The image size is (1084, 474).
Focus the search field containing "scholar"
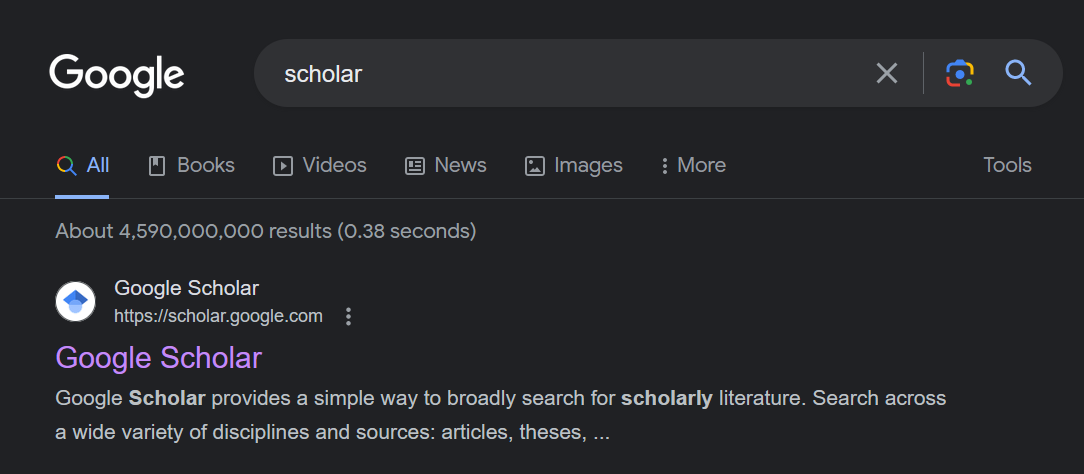click(x=560, y=73)
